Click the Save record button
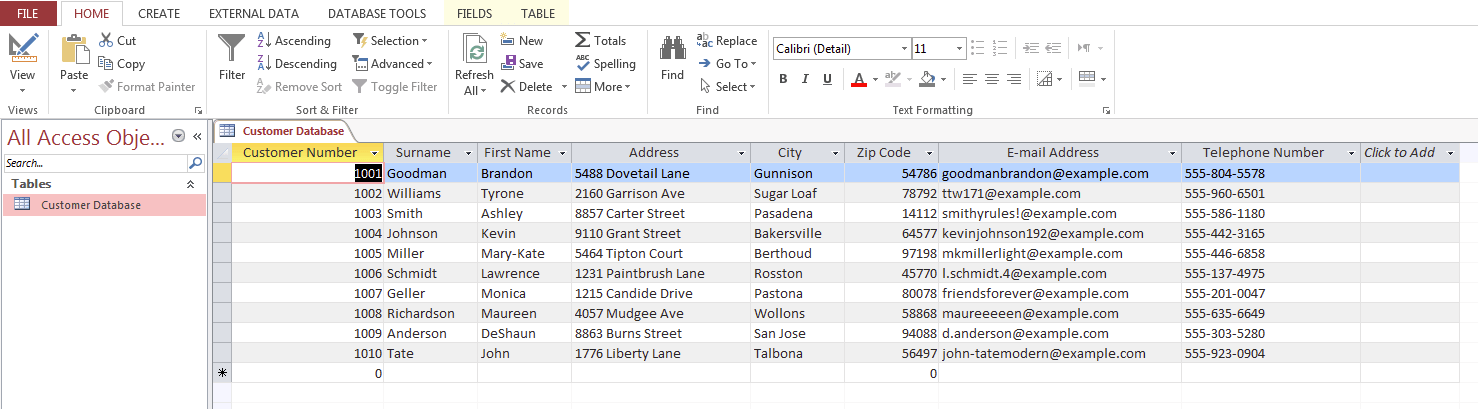1478x409 pixels. [x=522, y=63]
